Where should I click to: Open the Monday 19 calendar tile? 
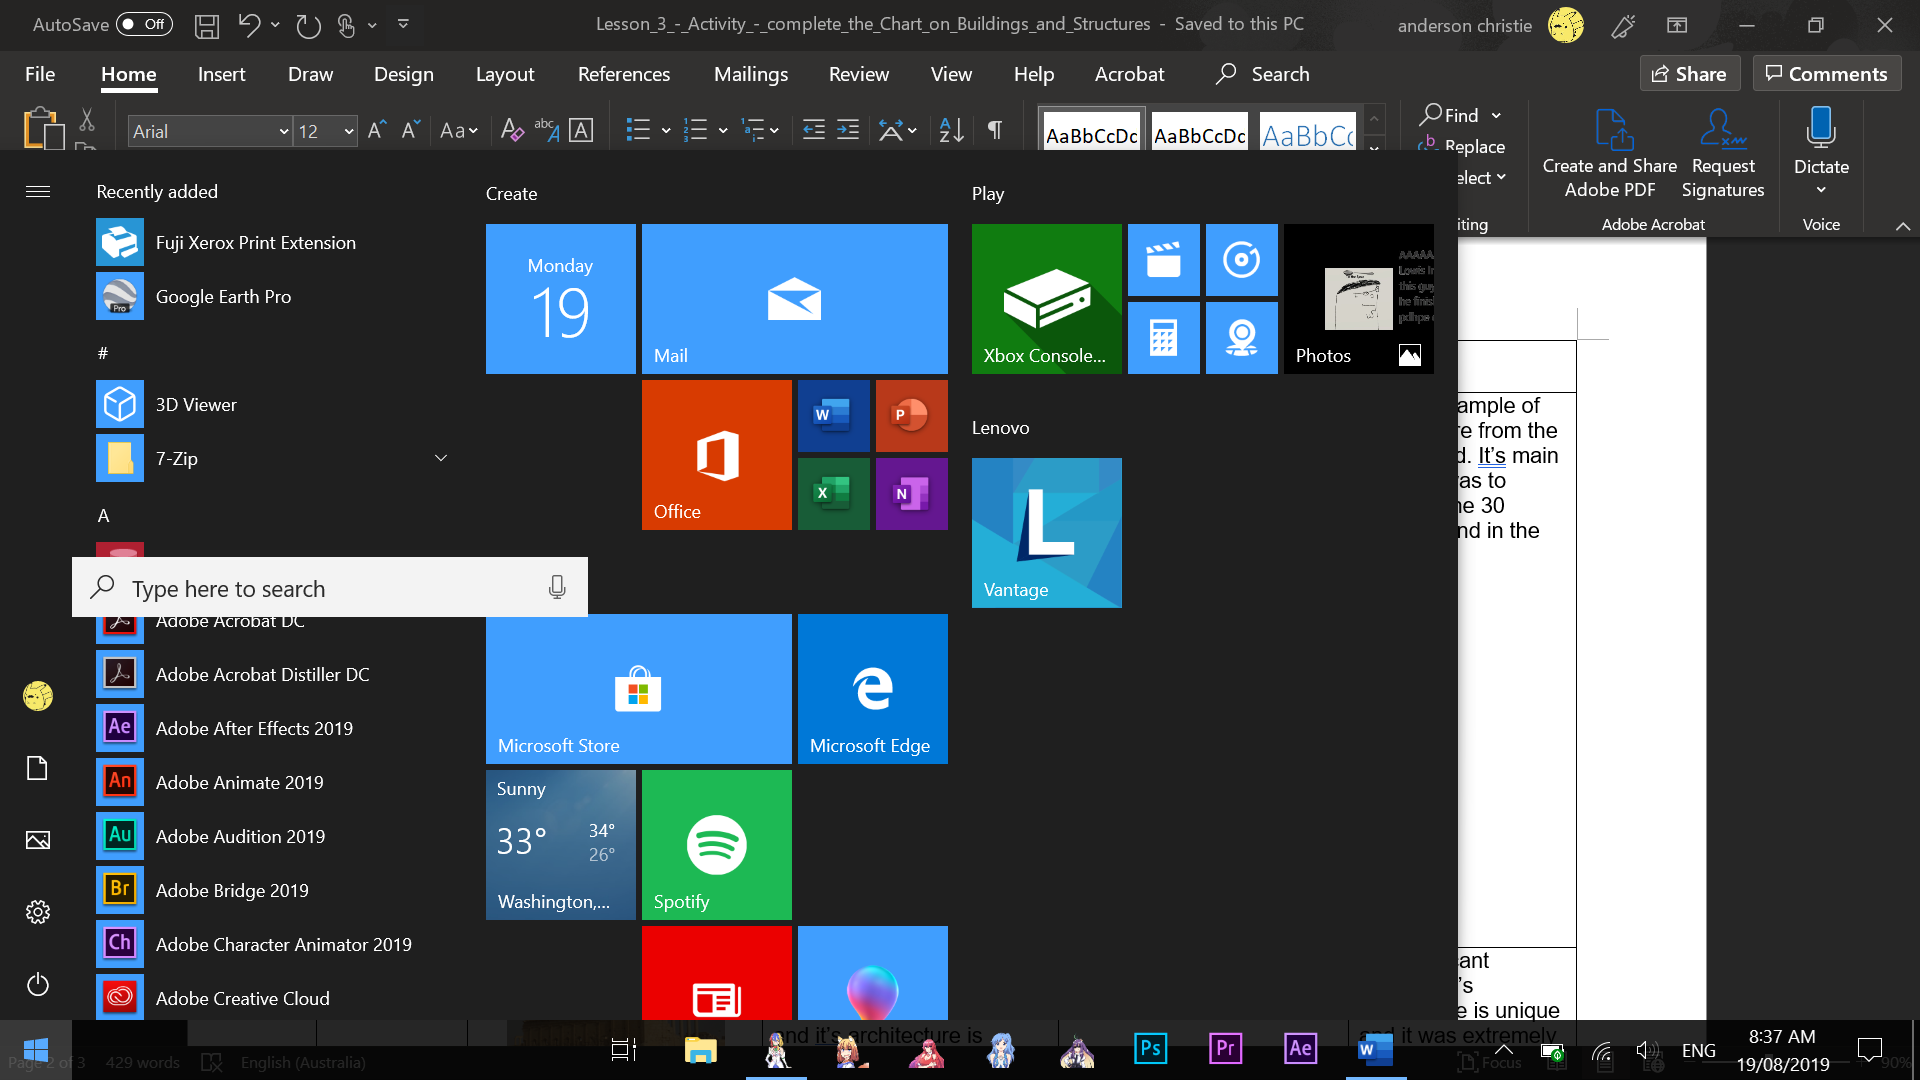click(560, 299)
